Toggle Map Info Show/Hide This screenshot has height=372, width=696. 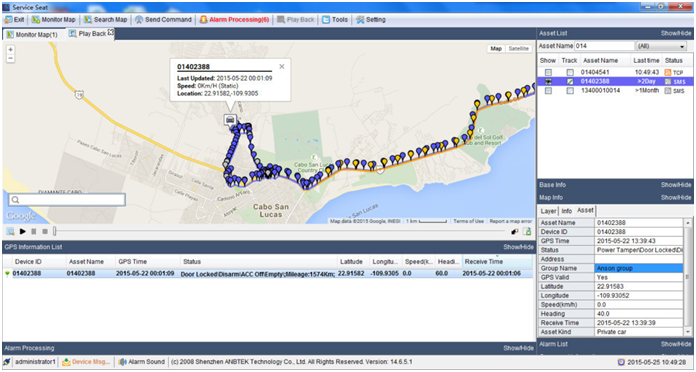[x=676, y=198]
